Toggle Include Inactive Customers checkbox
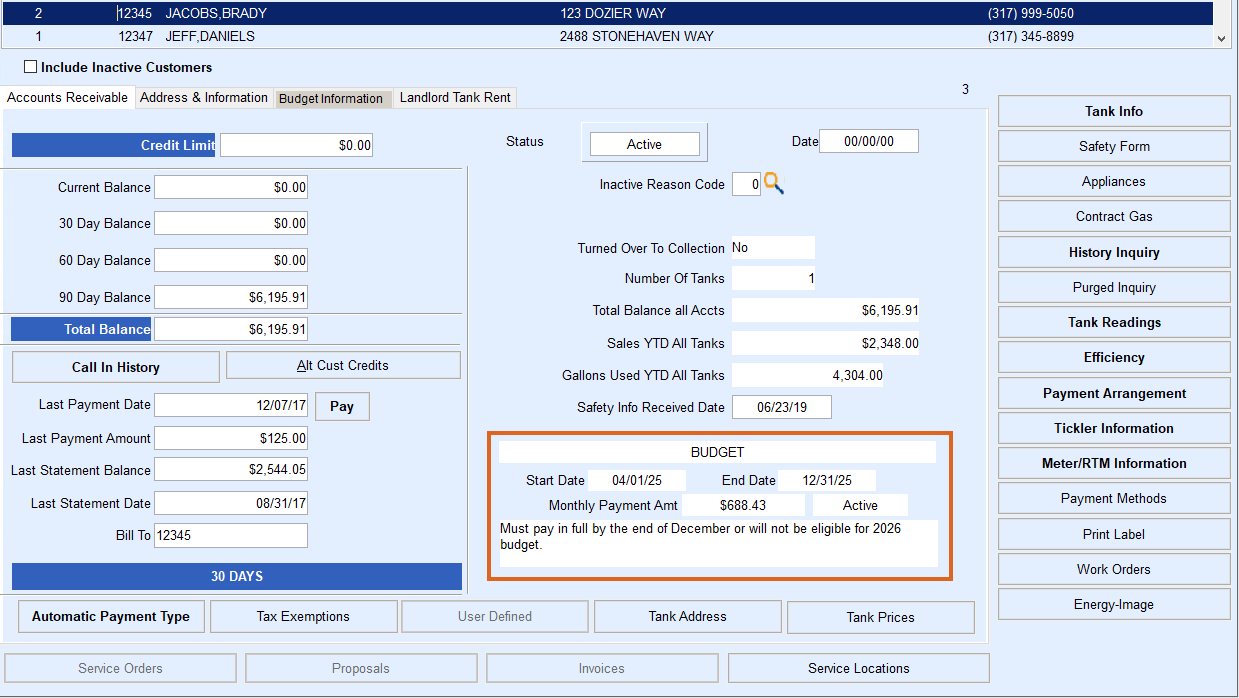1239x698 pixels. 31,67
